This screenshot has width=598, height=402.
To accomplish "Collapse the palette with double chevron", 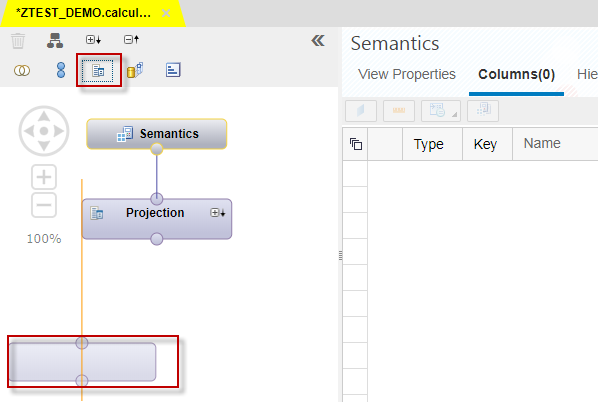I will click(318, 40).
